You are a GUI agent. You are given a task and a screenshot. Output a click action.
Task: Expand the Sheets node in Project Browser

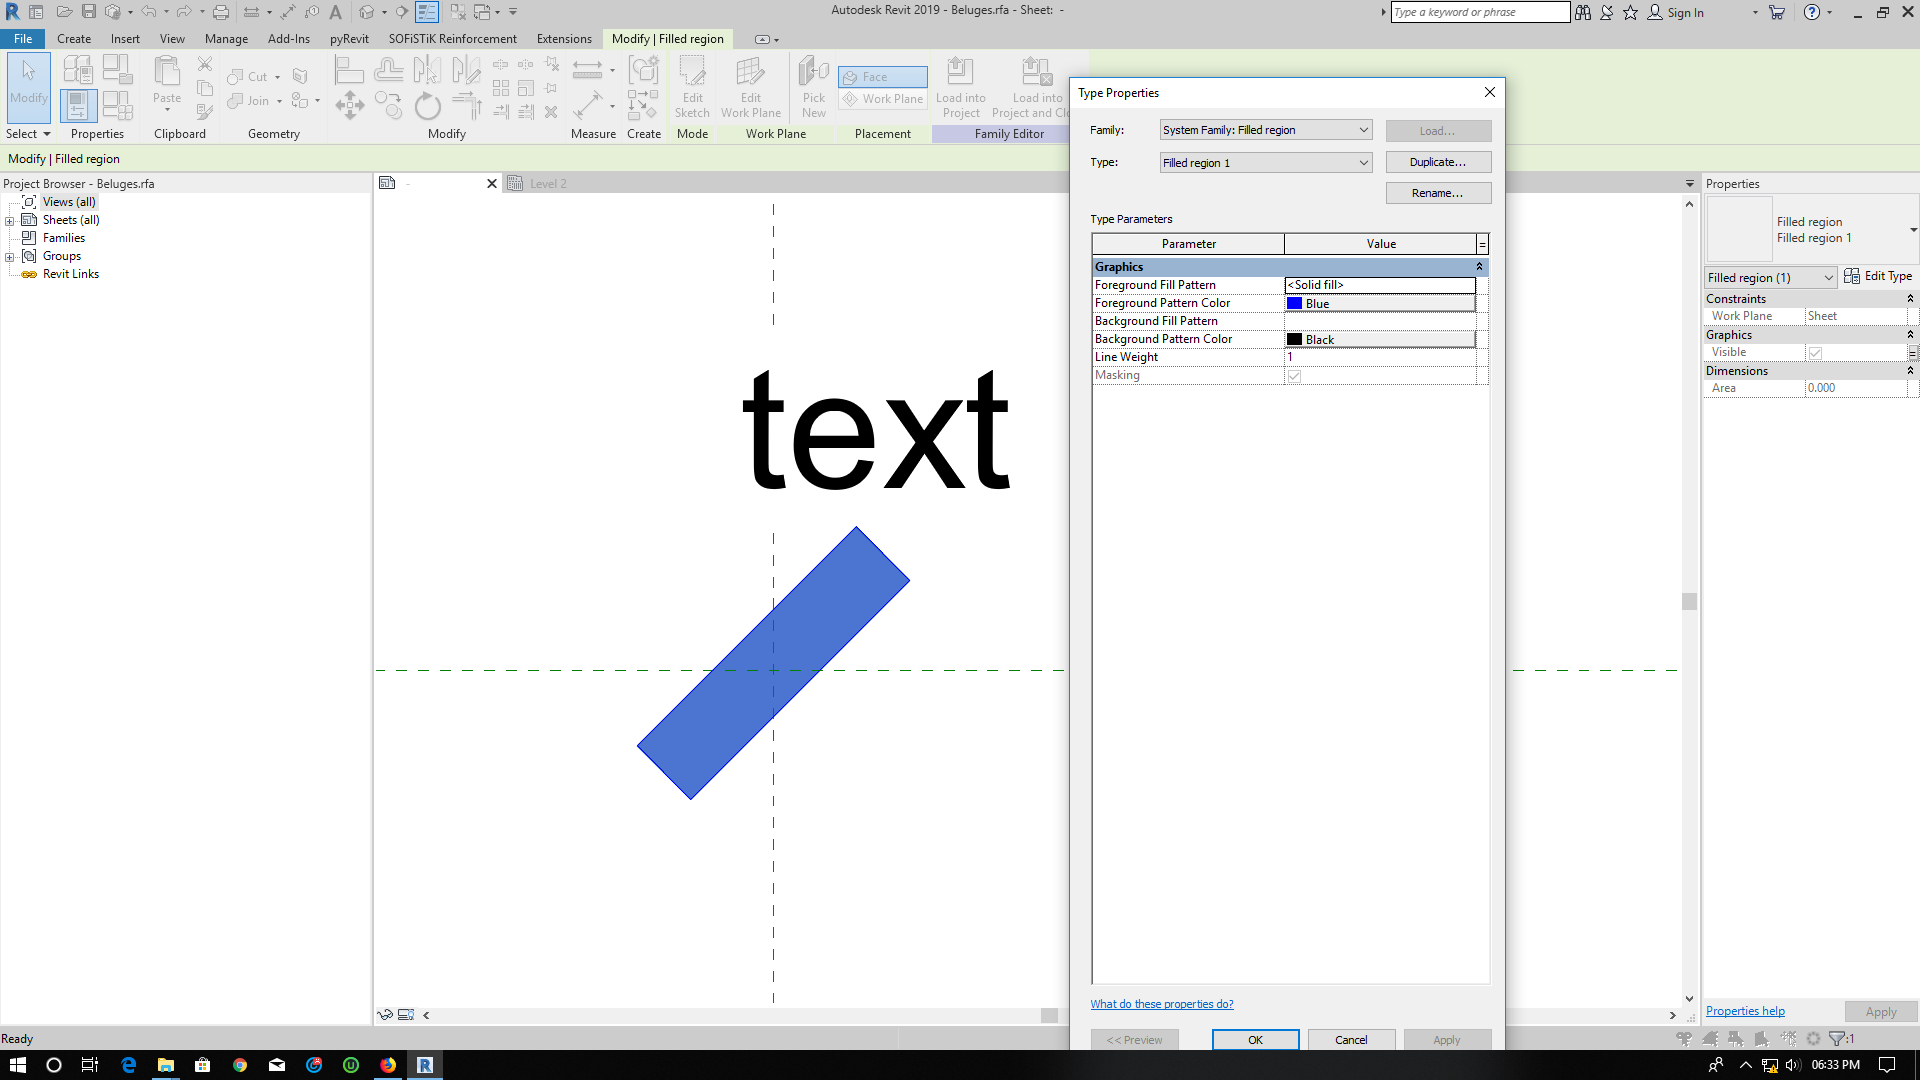[x=9, y=219]
